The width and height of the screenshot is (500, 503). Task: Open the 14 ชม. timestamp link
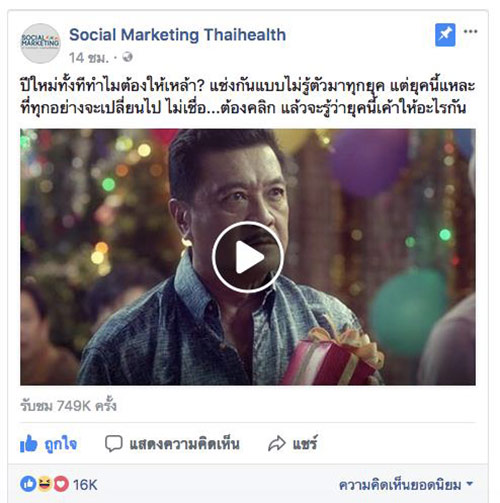click(x=89, y=58)
